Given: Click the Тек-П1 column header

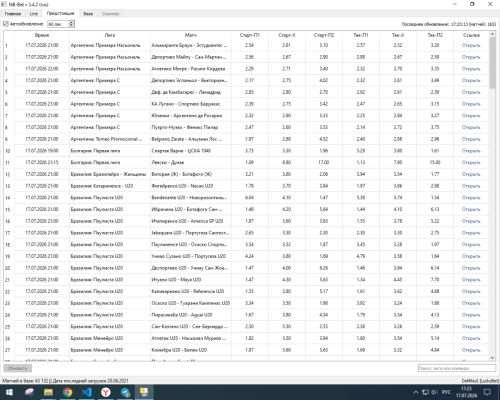Looking at the screenshot, I should 361,35.
